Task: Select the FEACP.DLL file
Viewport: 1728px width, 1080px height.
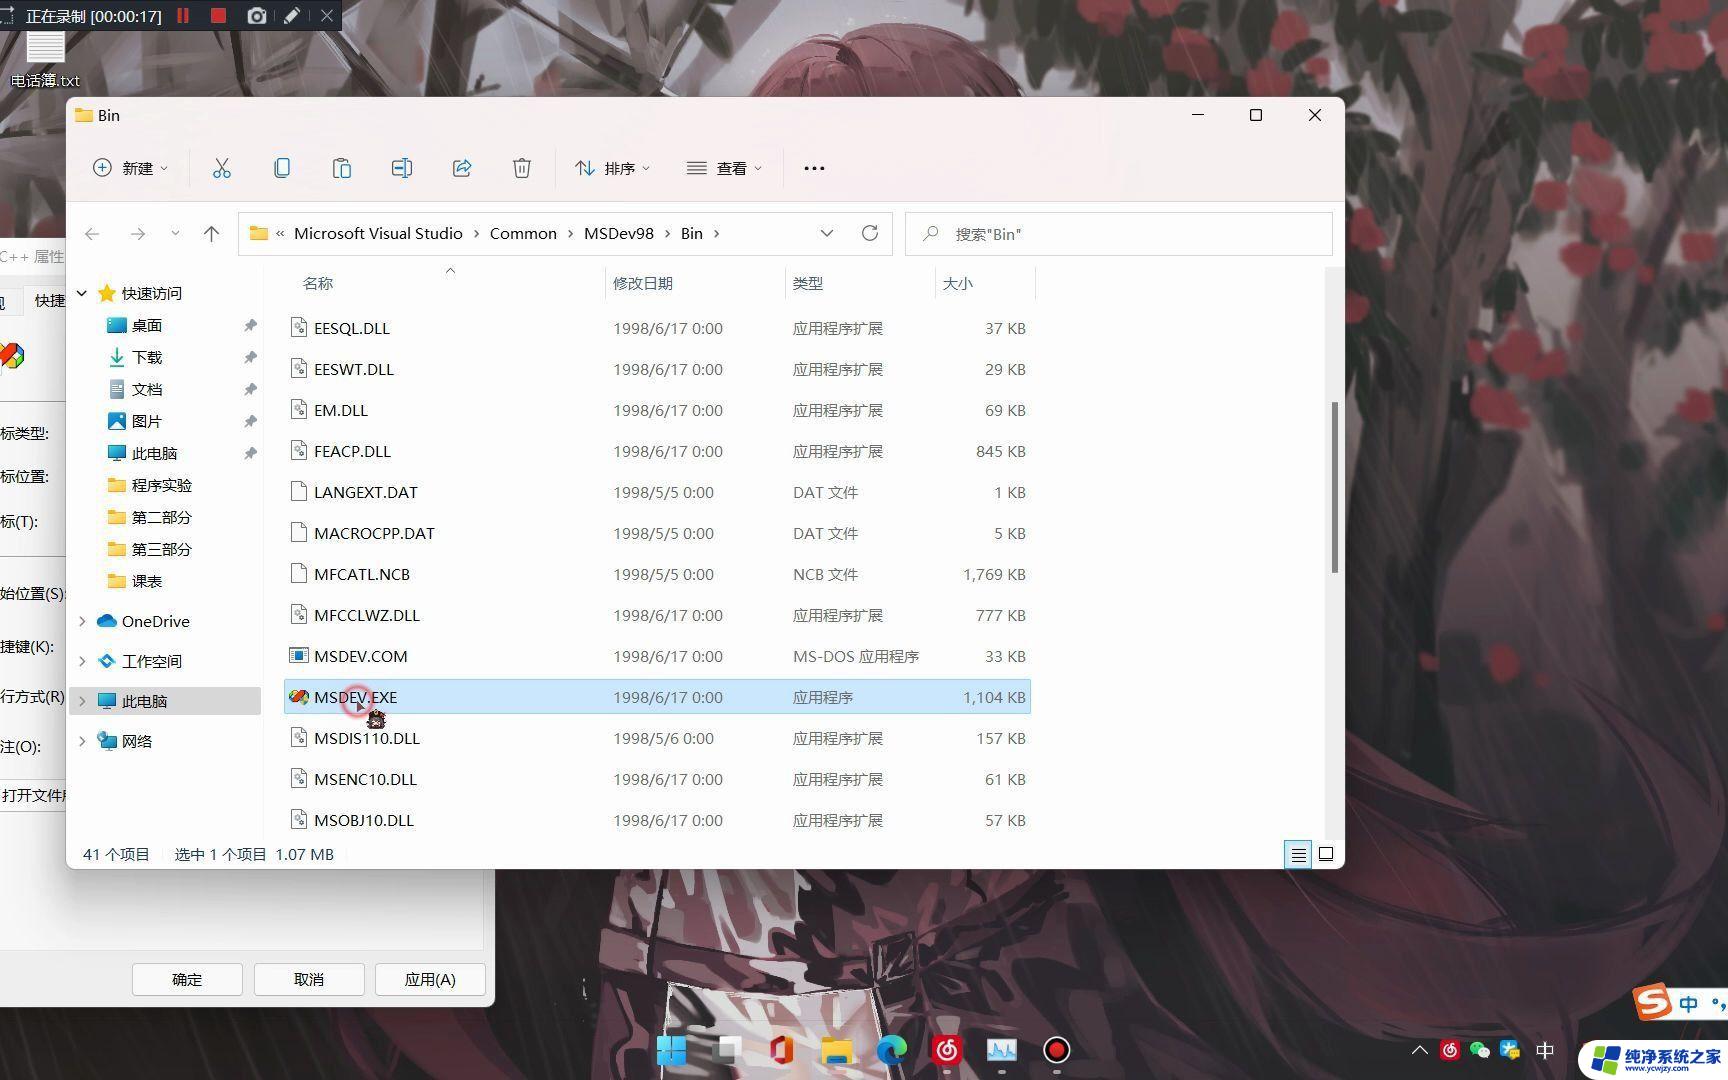Action: pos(657,451)
